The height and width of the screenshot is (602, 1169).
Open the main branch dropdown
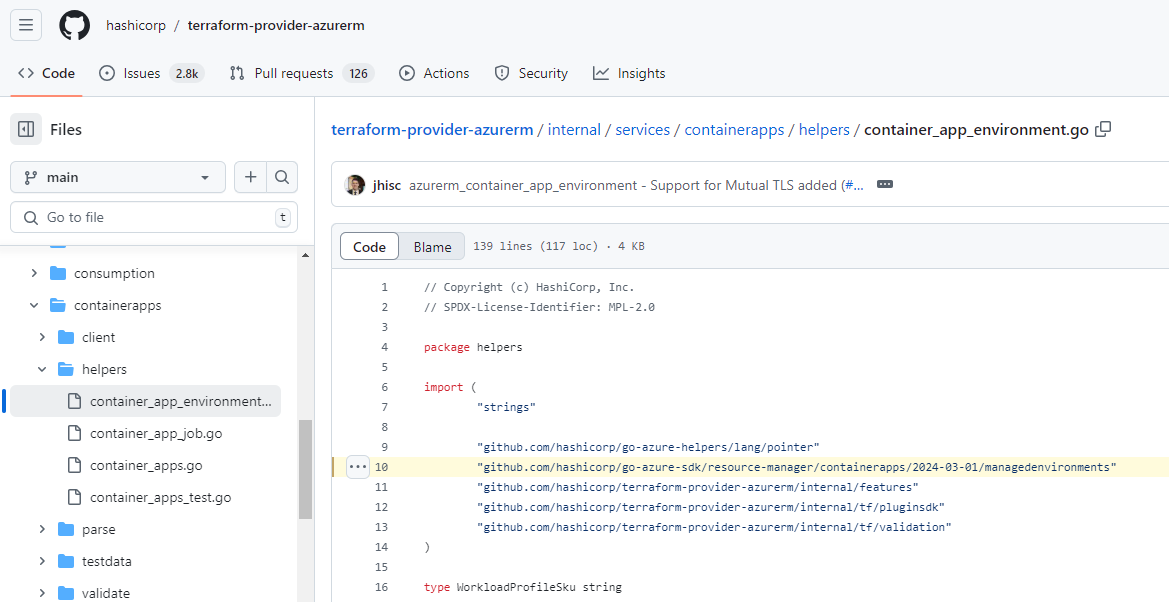tap(118, 177)
